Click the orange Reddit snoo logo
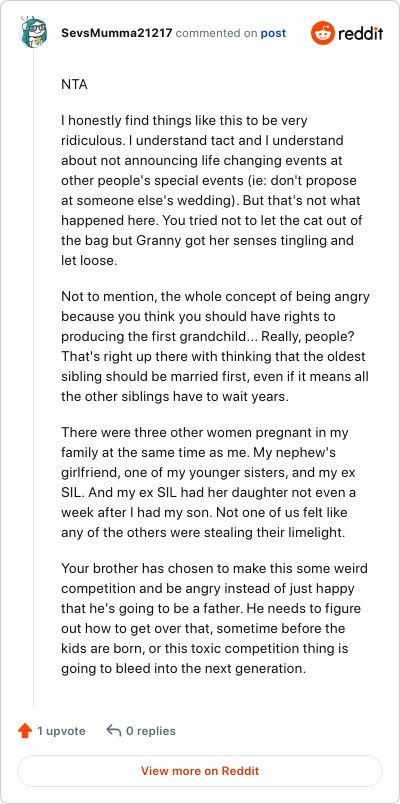 click(x=322, y=33)
